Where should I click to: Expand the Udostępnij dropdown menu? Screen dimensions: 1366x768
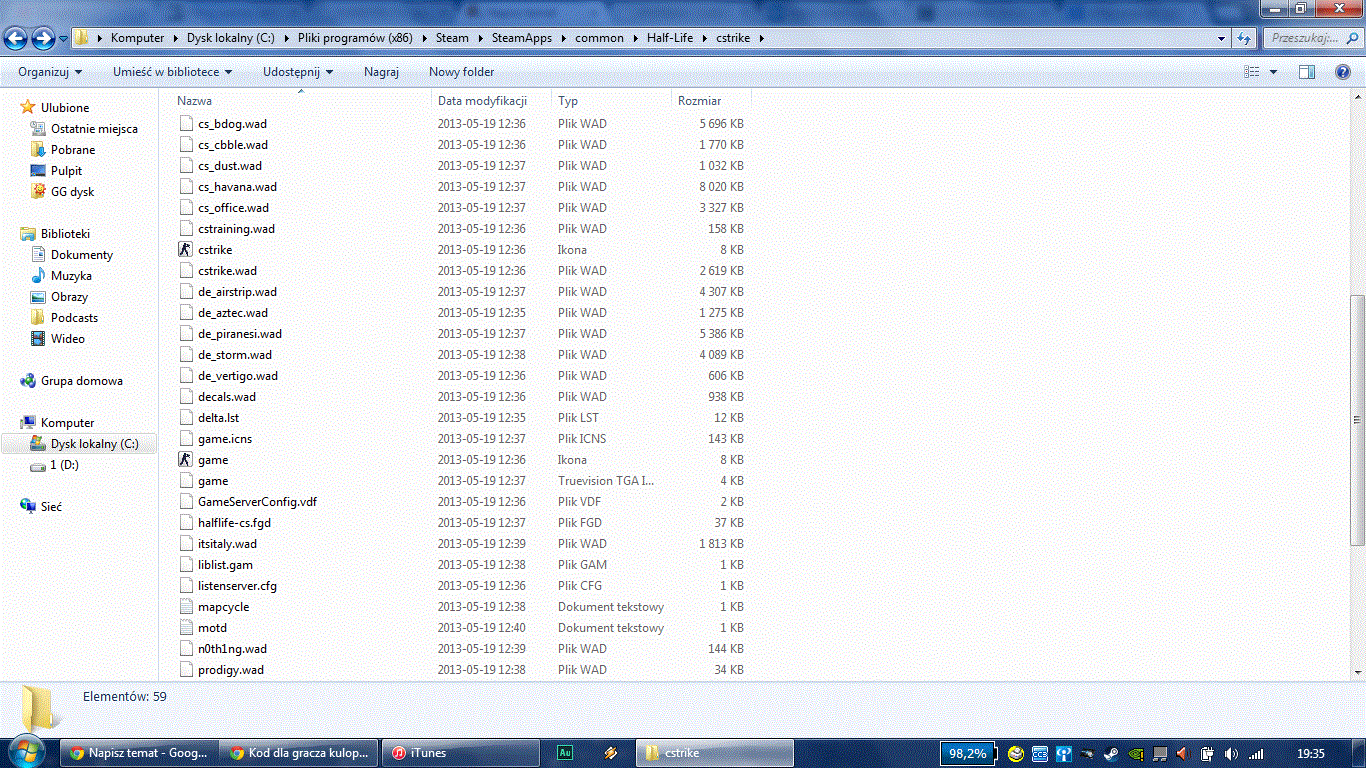[297, 72]
